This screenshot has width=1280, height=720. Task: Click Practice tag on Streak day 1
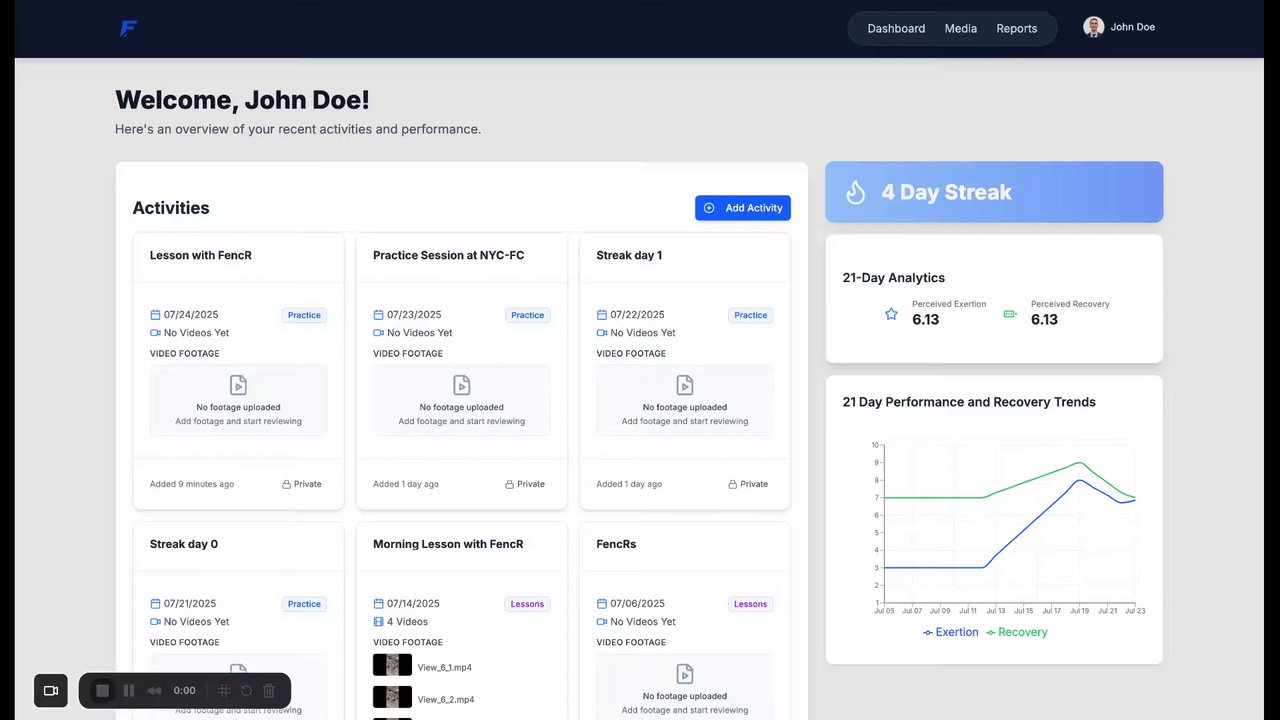coord(750,315)
